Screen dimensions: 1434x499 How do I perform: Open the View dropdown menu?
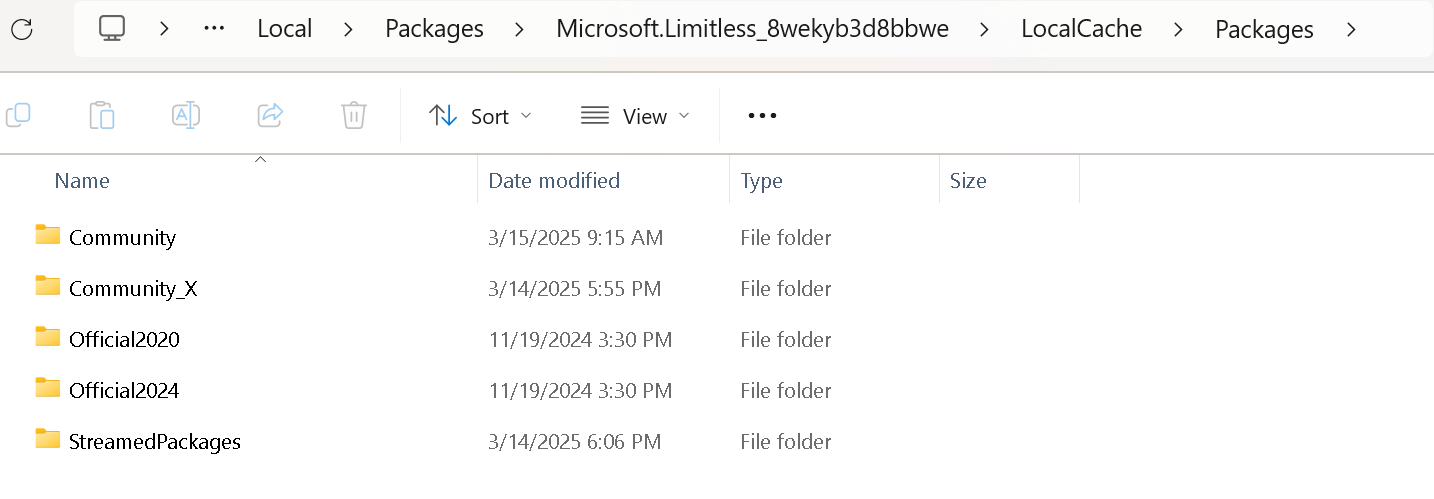(x=636, y=116)
